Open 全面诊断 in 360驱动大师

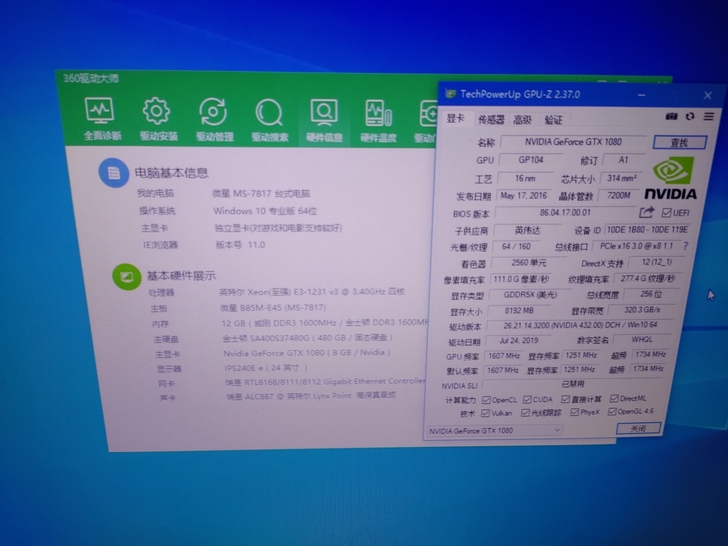(x=101, y=119)
